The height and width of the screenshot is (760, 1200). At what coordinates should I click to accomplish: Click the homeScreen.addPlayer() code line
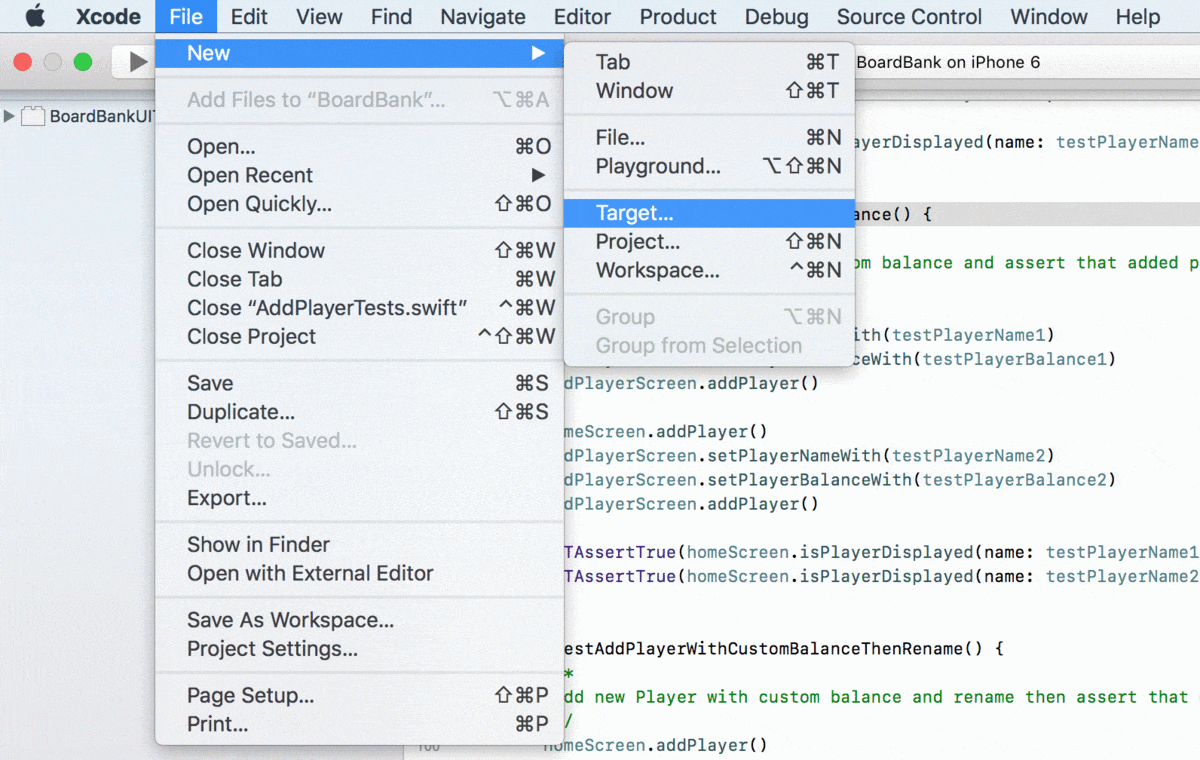pyautogui.click(x=655, y=745)
